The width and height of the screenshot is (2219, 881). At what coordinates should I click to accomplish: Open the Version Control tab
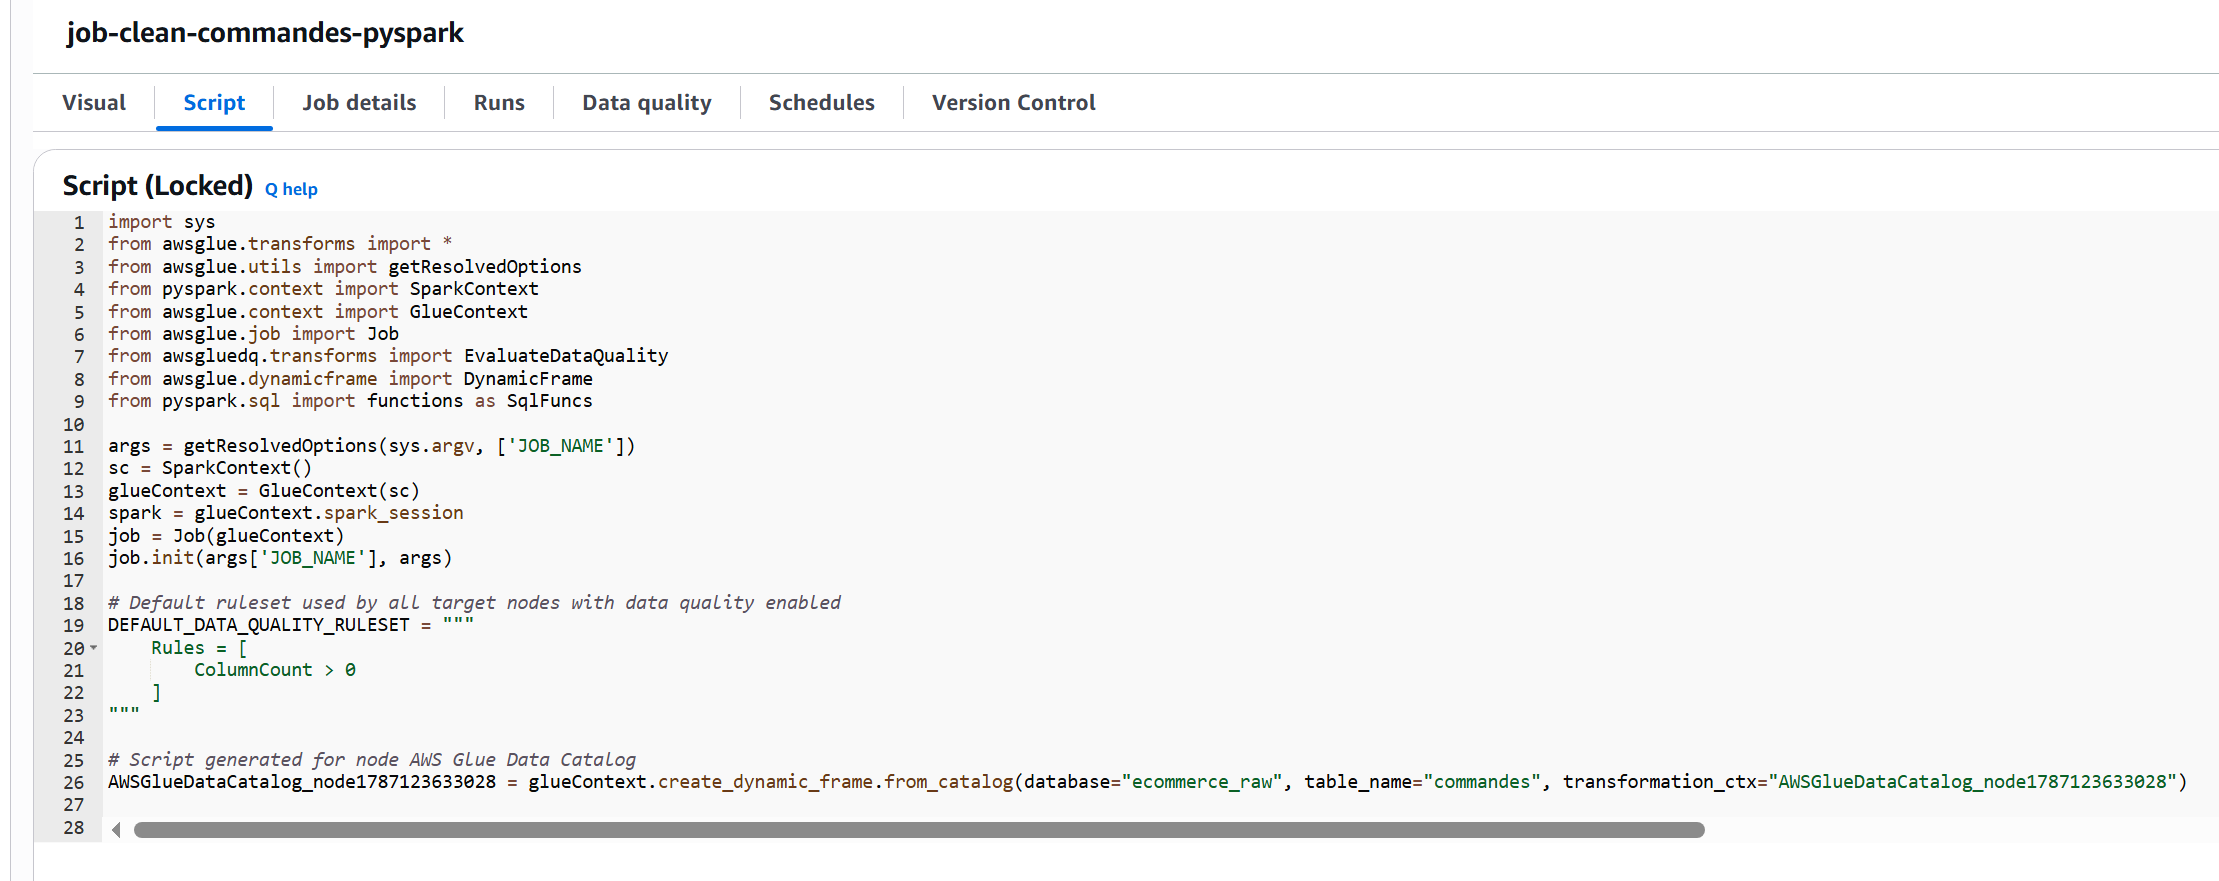pyautogui.click(x=1013, y=102)
